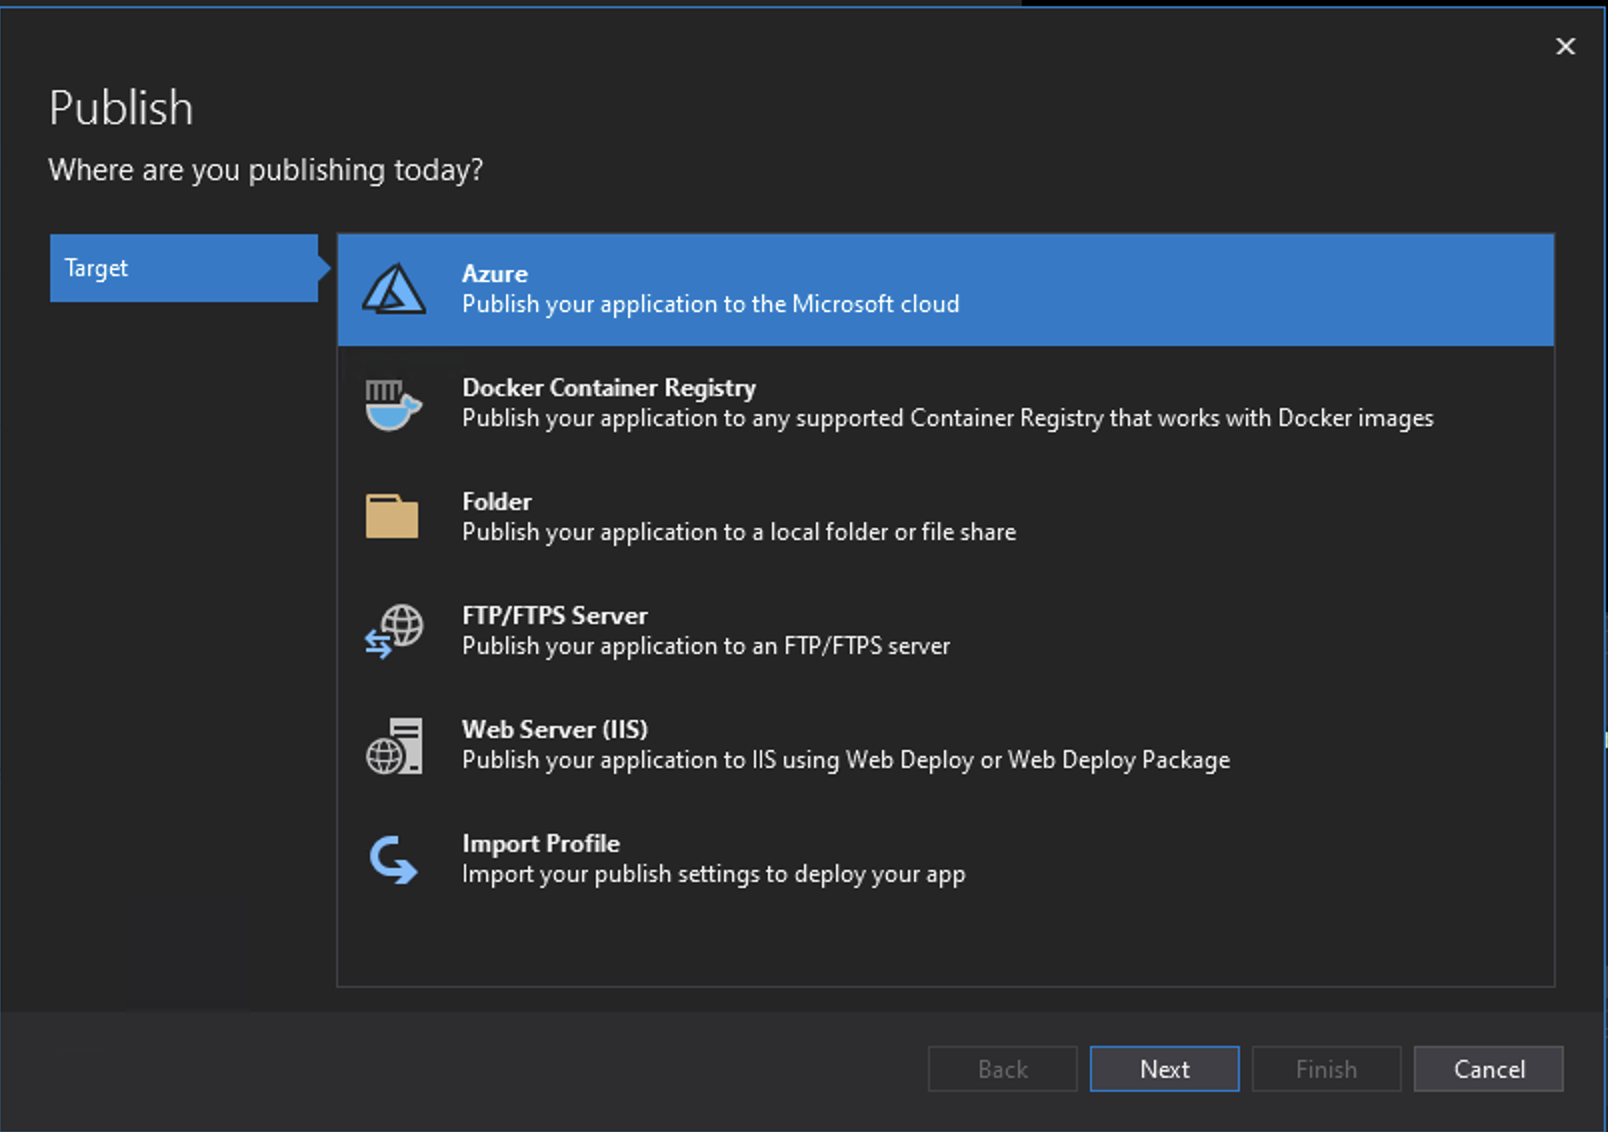Click the Folder publish icon
The height and width of the screenshot is (1132, 1608).
[x=393, y=516]
